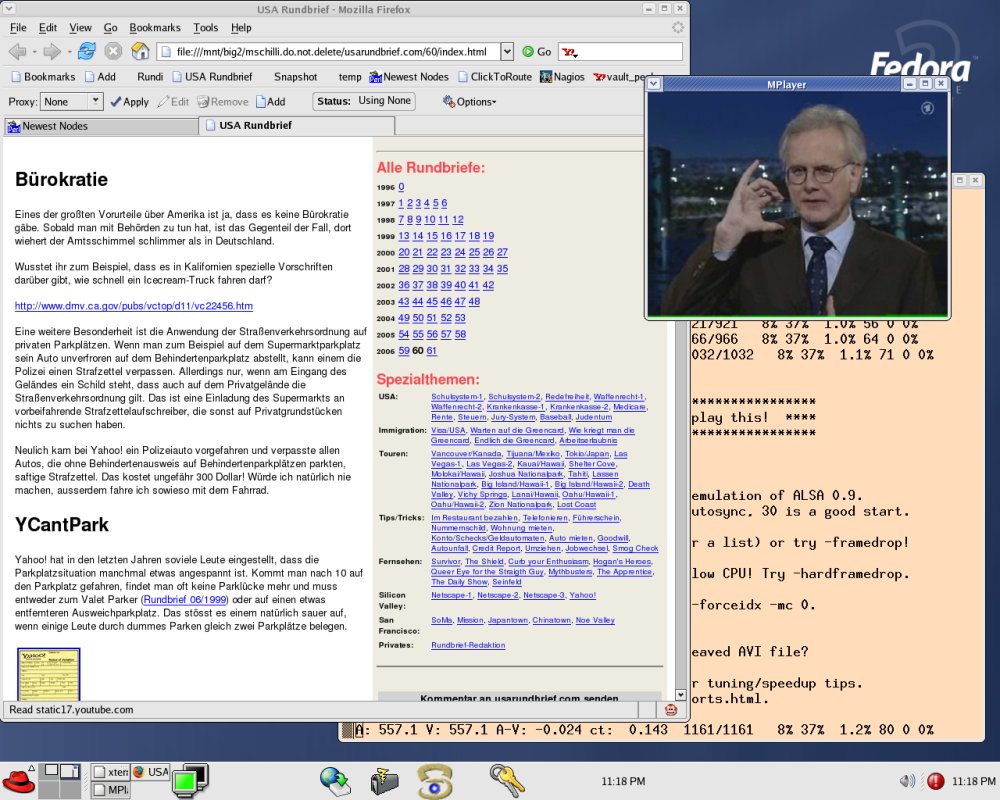Open the dmv.ca.gov vctop link
This screenshot has height=800, width=1000.
tap(134, 305)
